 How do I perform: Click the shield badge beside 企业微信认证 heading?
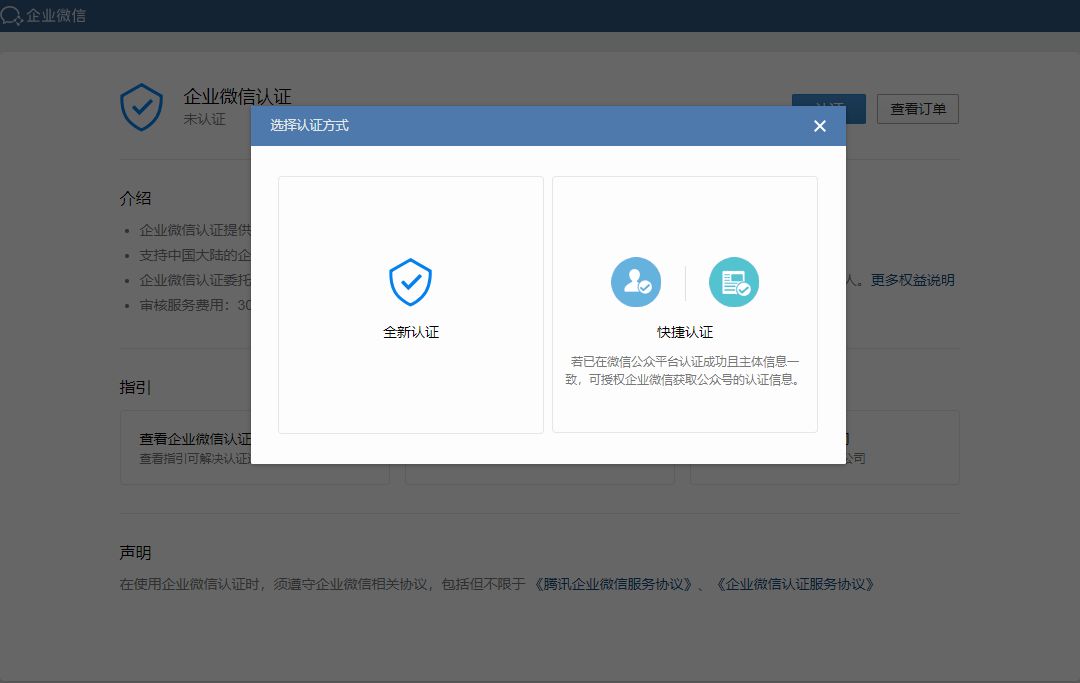coord(141,106)
